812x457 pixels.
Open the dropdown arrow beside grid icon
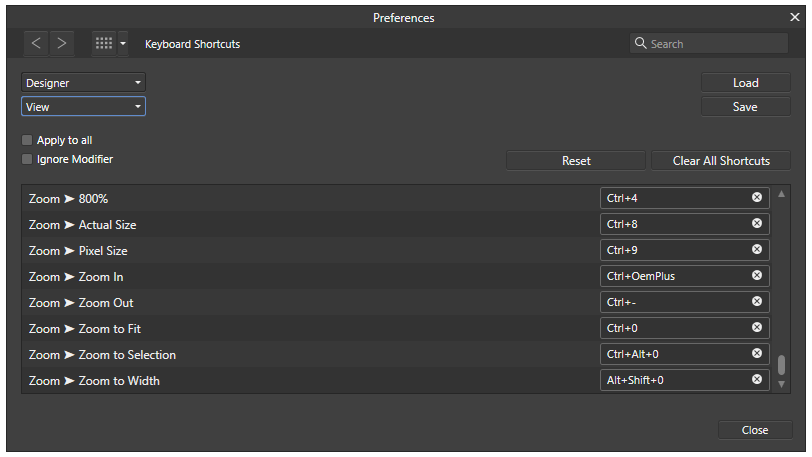[123, 44]
